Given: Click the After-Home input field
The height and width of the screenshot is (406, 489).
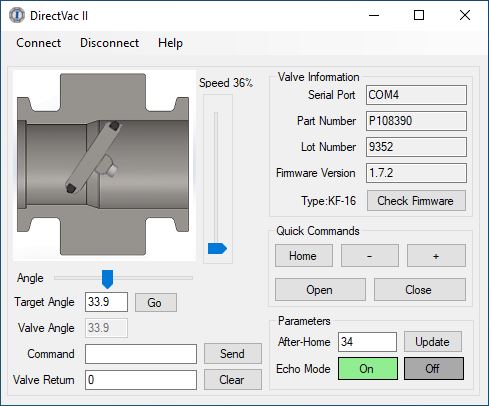Looking at the screenshot, I should (x=367, y=342).
